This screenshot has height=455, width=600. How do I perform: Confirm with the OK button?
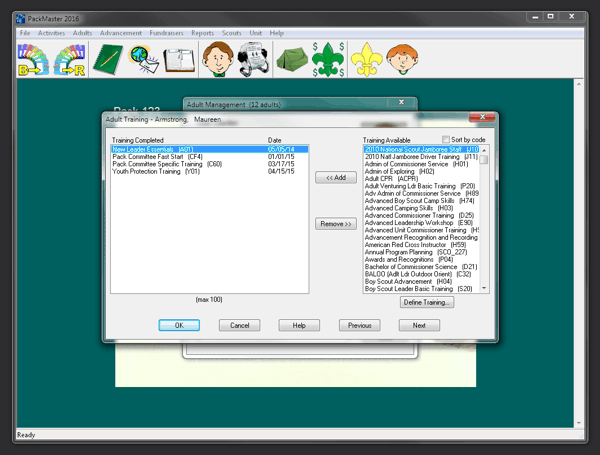(179, 325)
